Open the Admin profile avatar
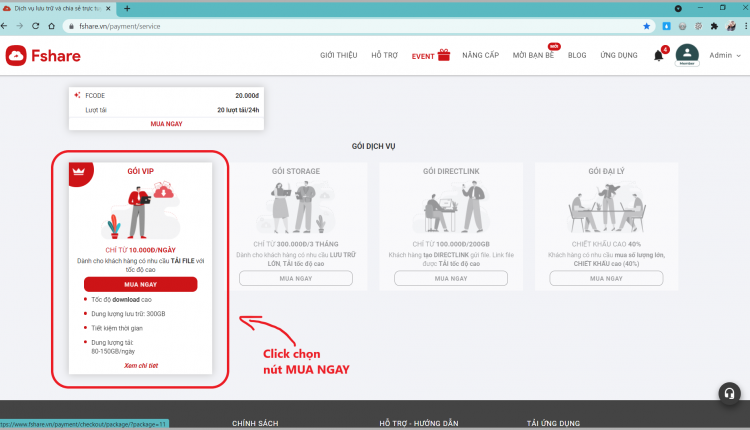This screenshot has height=430, width=750. coord(687,55)
